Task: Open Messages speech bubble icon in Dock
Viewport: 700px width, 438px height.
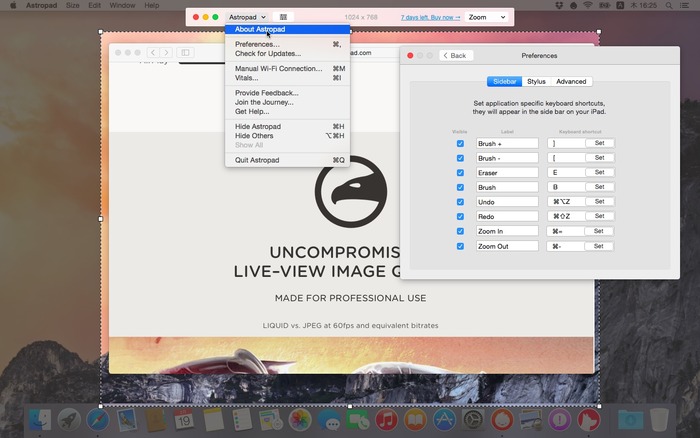Action: 329,420
